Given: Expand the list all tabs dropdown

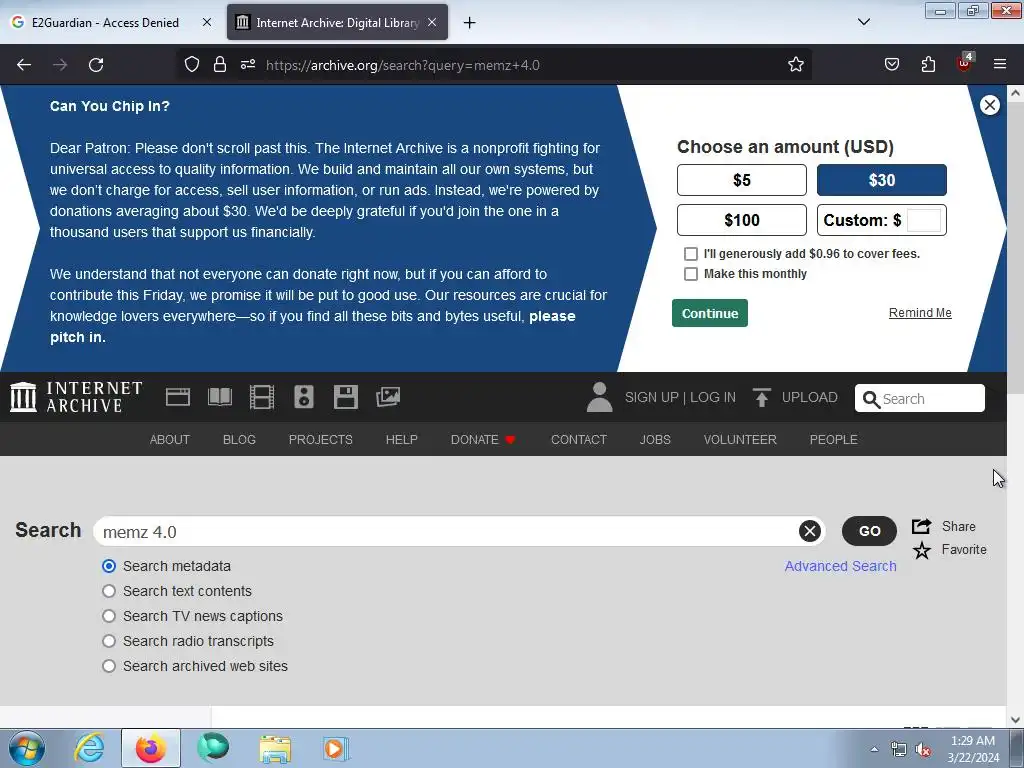Looking at the screenshot, I should click(x=863, y=22).
